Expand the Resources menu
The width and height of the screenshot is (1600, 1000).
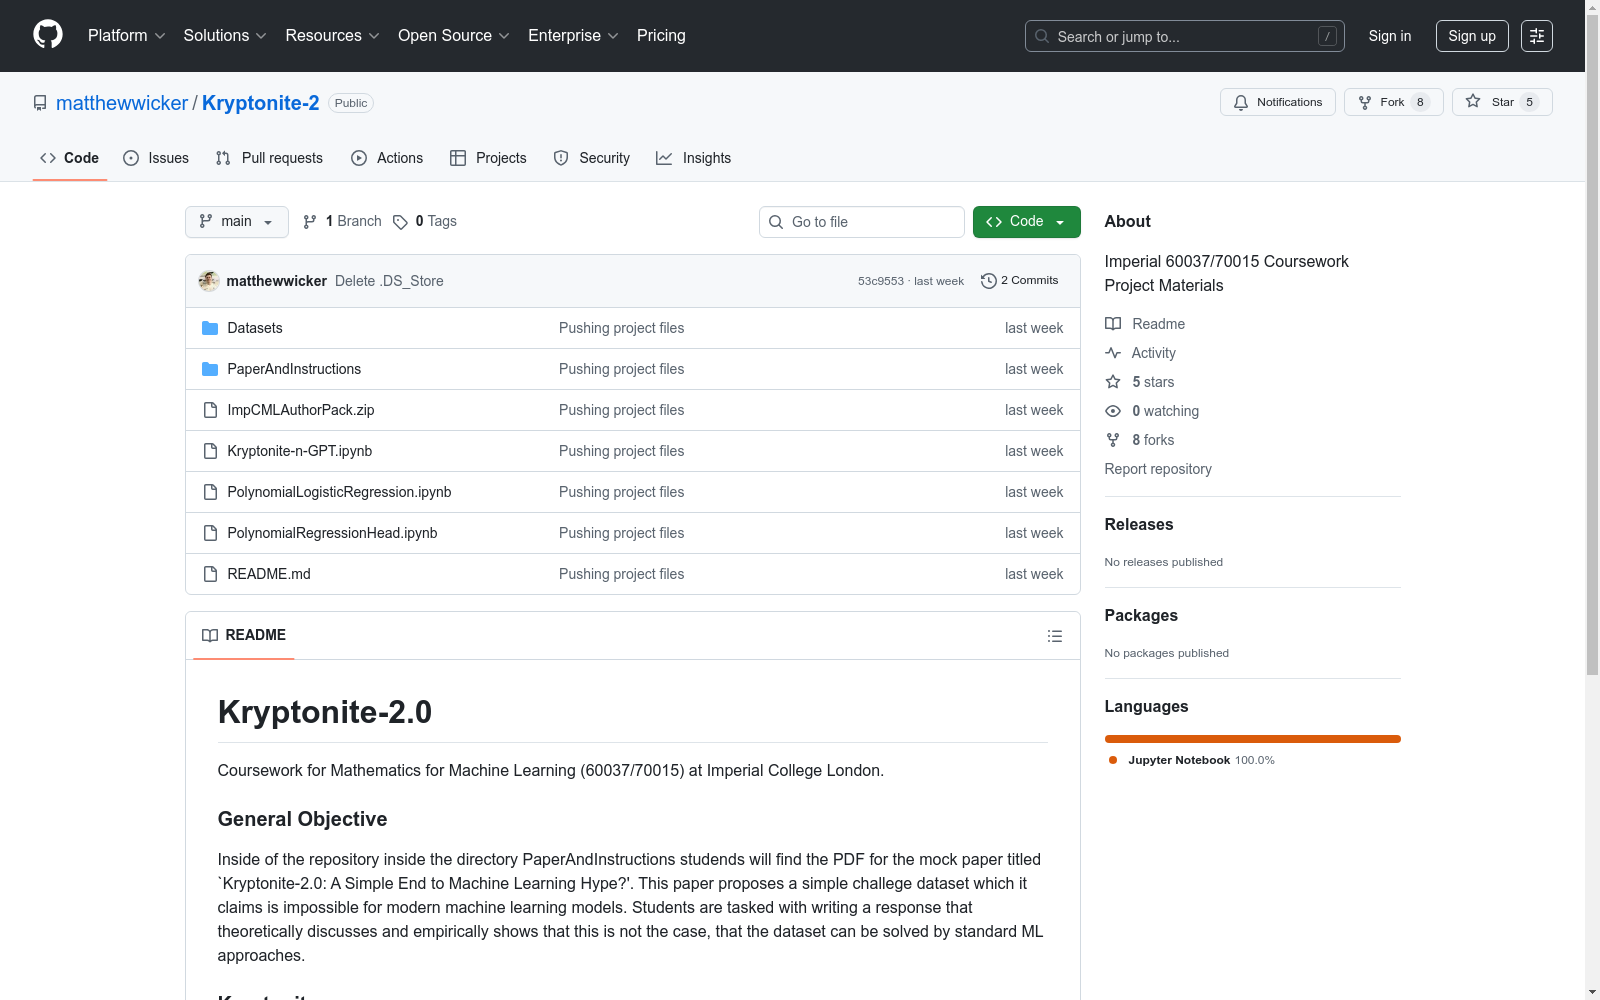(x=333, y=36)
